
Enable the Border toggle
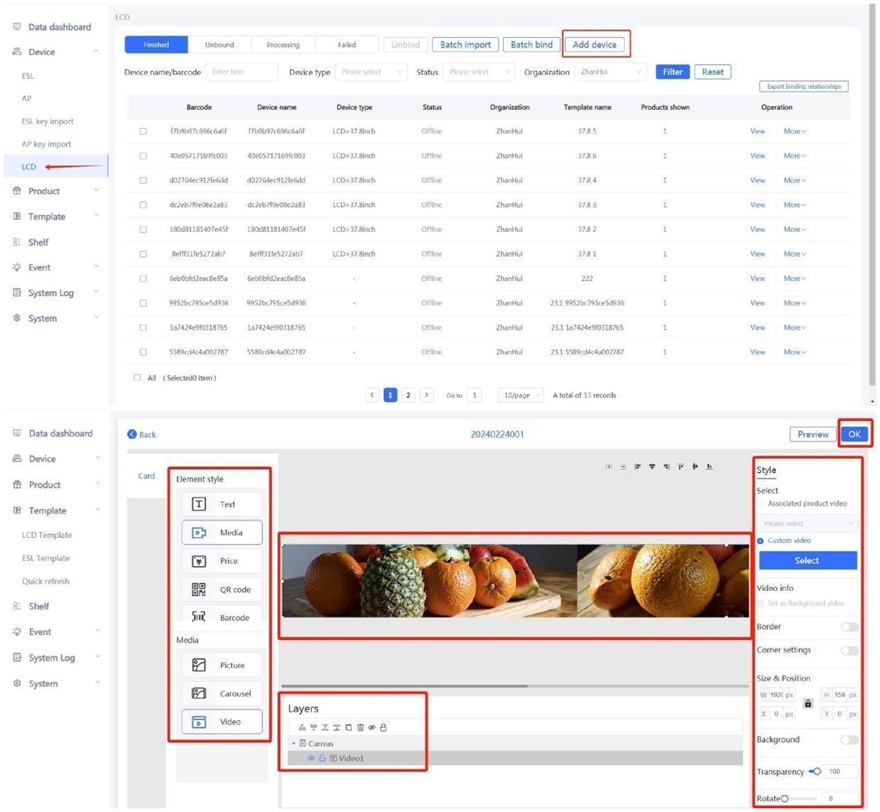[x=848, y=627]
